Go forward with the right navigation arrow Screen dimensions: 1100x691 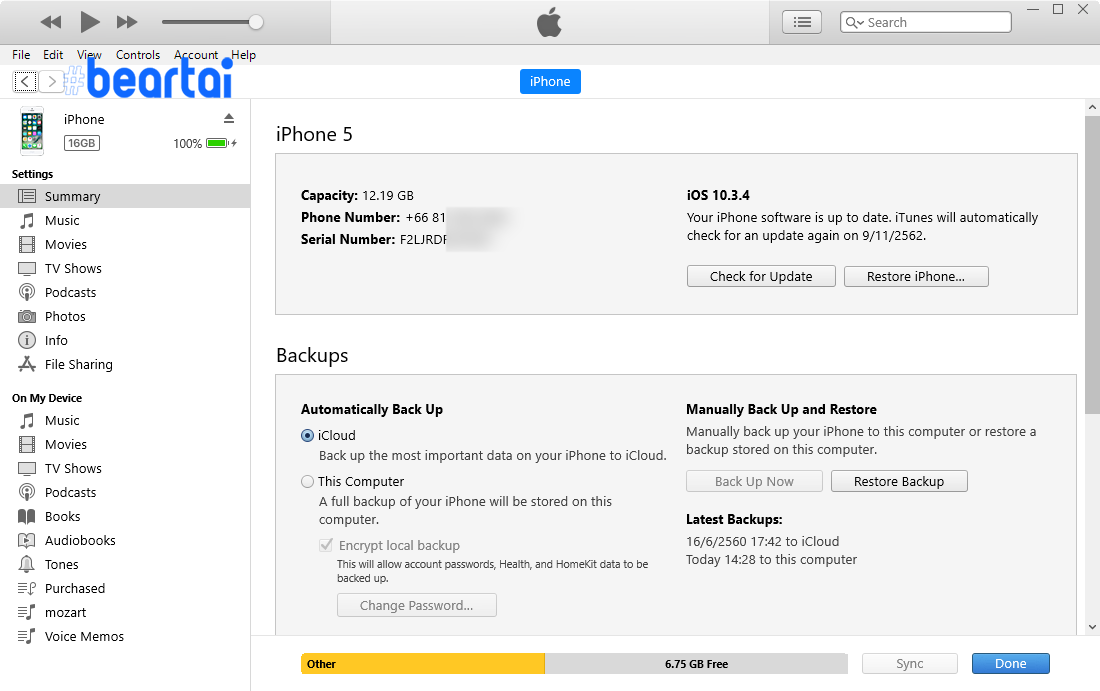(x=51, y=81)
